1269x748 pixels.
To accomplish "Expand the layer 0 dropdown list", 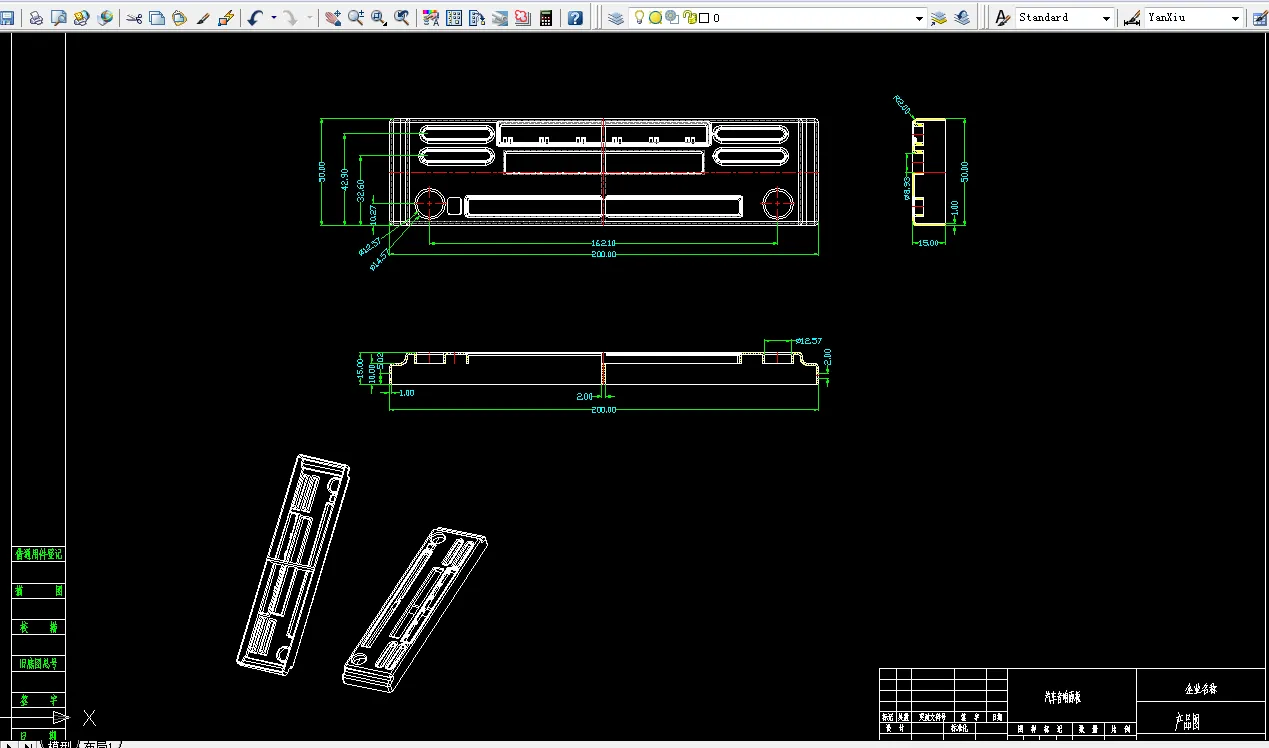I will coord(919,18).
